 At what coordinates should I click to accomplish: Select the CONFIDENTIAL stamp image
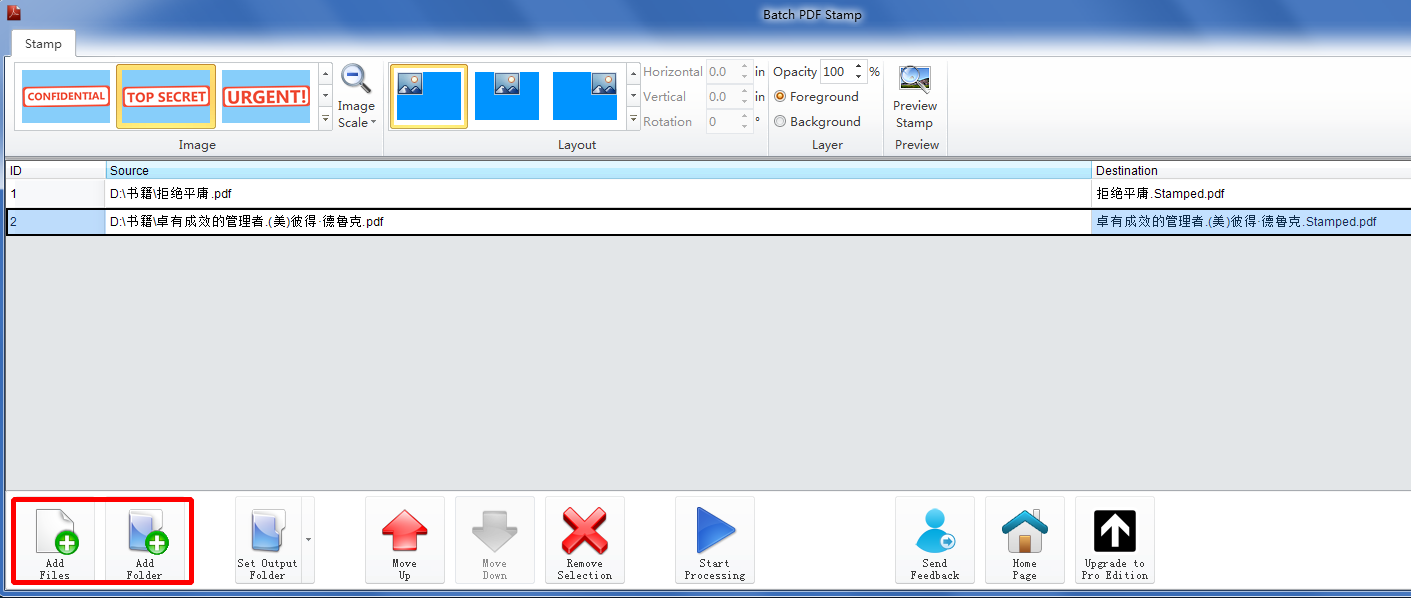[x=66, y=96]
